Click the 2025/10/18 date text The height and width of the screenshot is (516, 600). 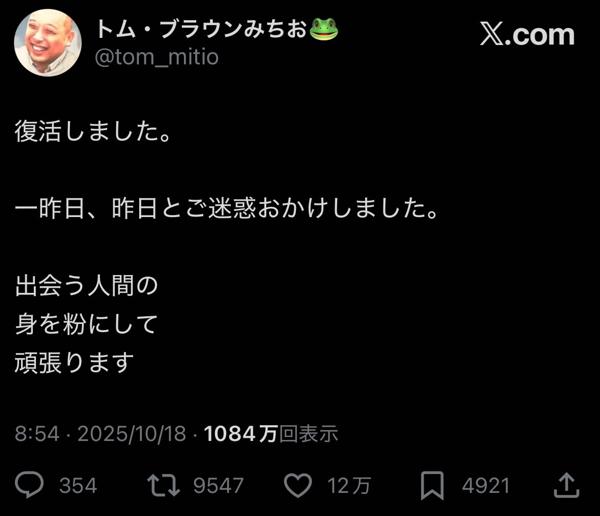pos(132,434)
